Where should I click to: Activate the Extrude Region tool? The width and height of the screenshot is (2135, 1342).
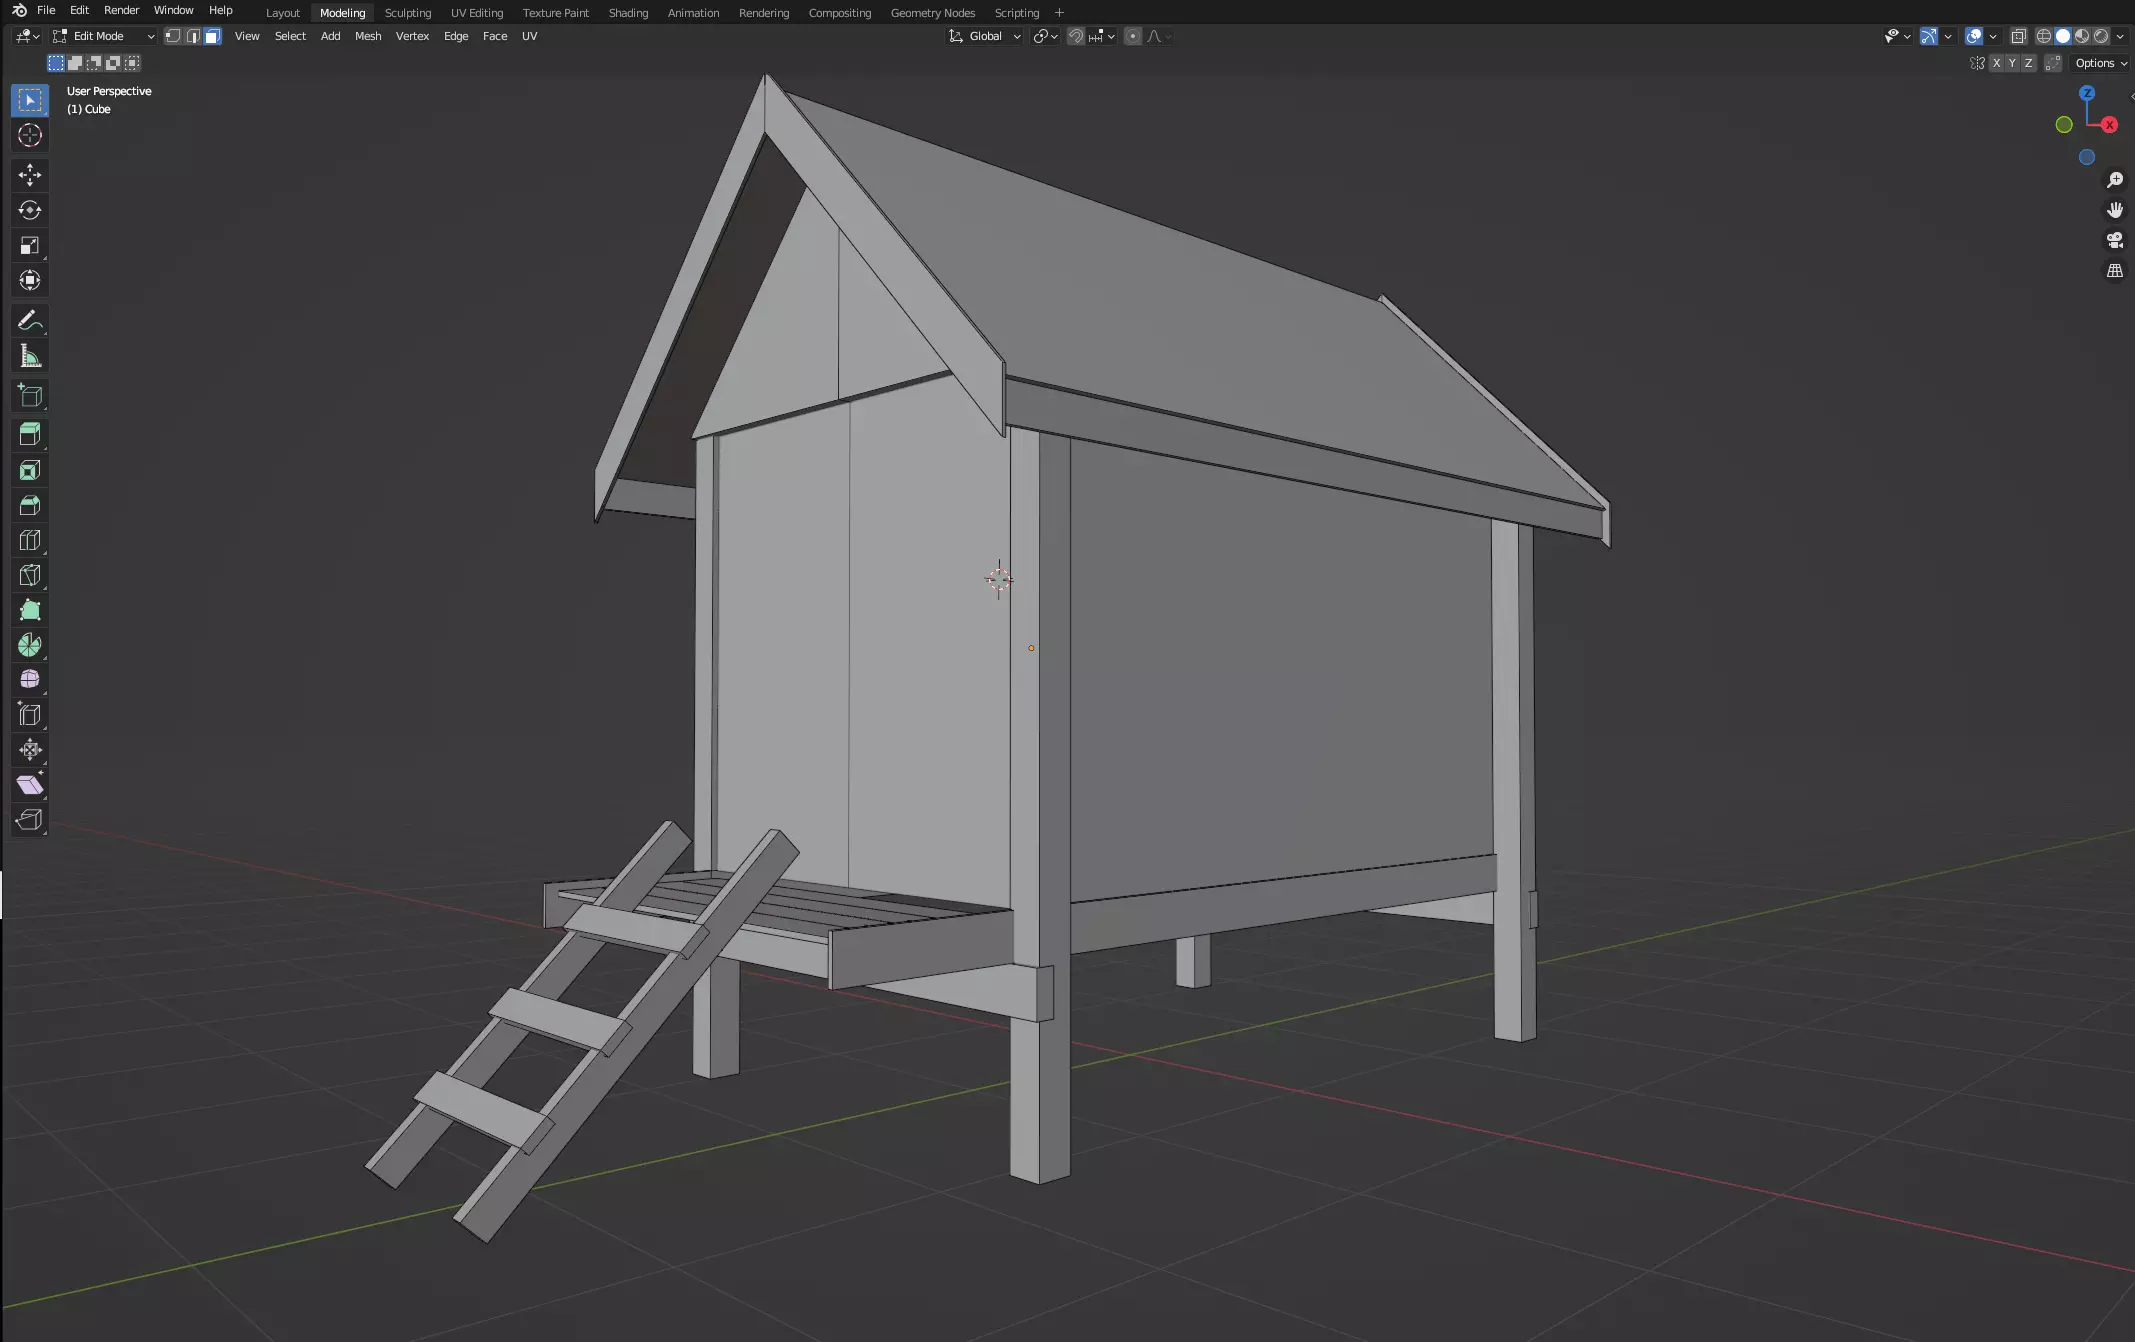(x=29, y=434)
